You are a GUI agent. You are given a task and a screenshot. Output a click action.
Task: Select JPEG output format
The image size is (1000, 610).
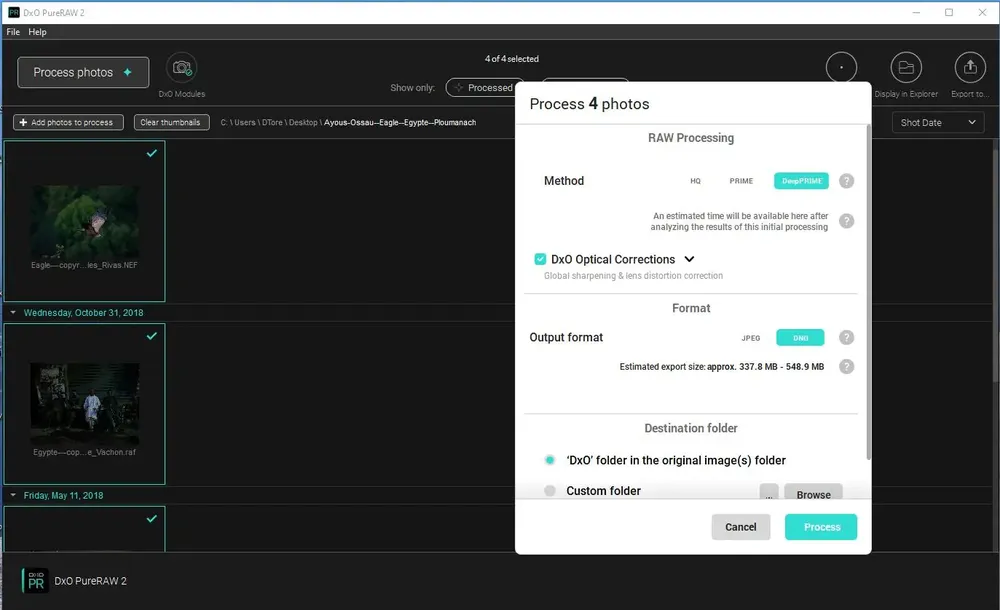point(751,338)
